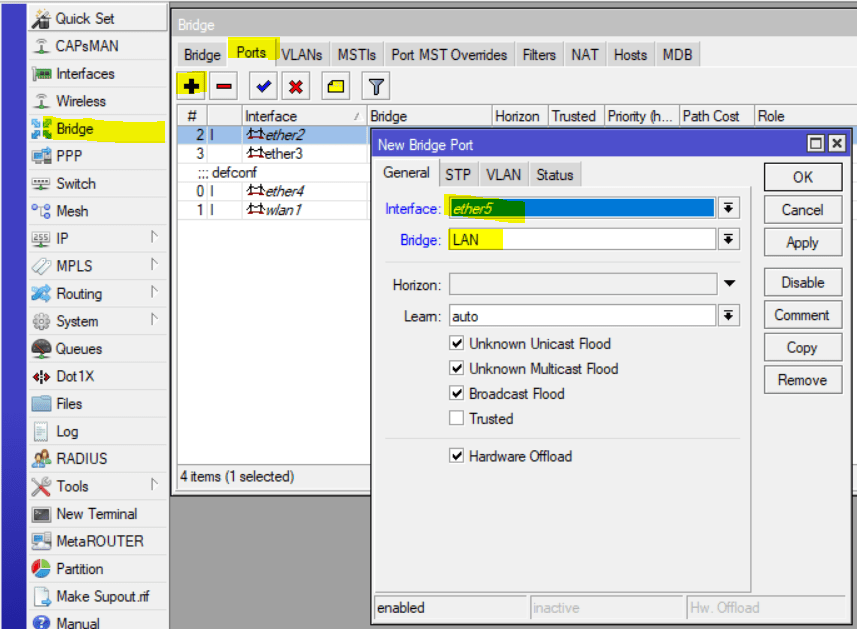This screenshot has height=629, width=857.
Task: Expand the Horizon field arrow
Action: (x=729, y=285)
